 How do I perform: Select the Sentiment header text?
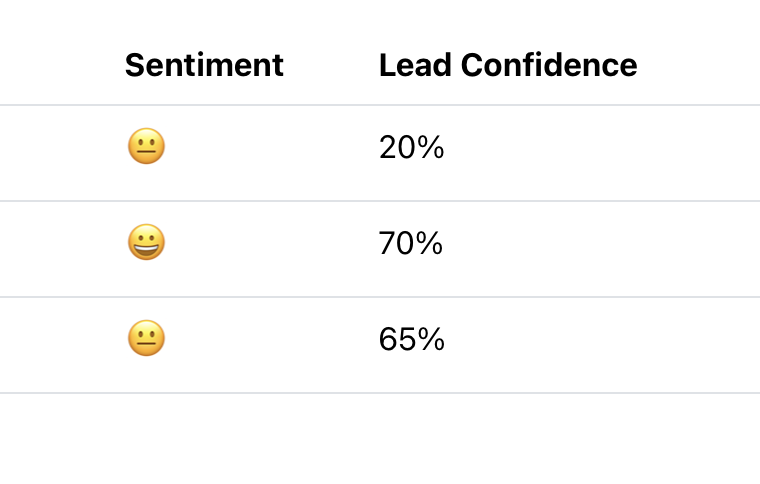[204, 65]
